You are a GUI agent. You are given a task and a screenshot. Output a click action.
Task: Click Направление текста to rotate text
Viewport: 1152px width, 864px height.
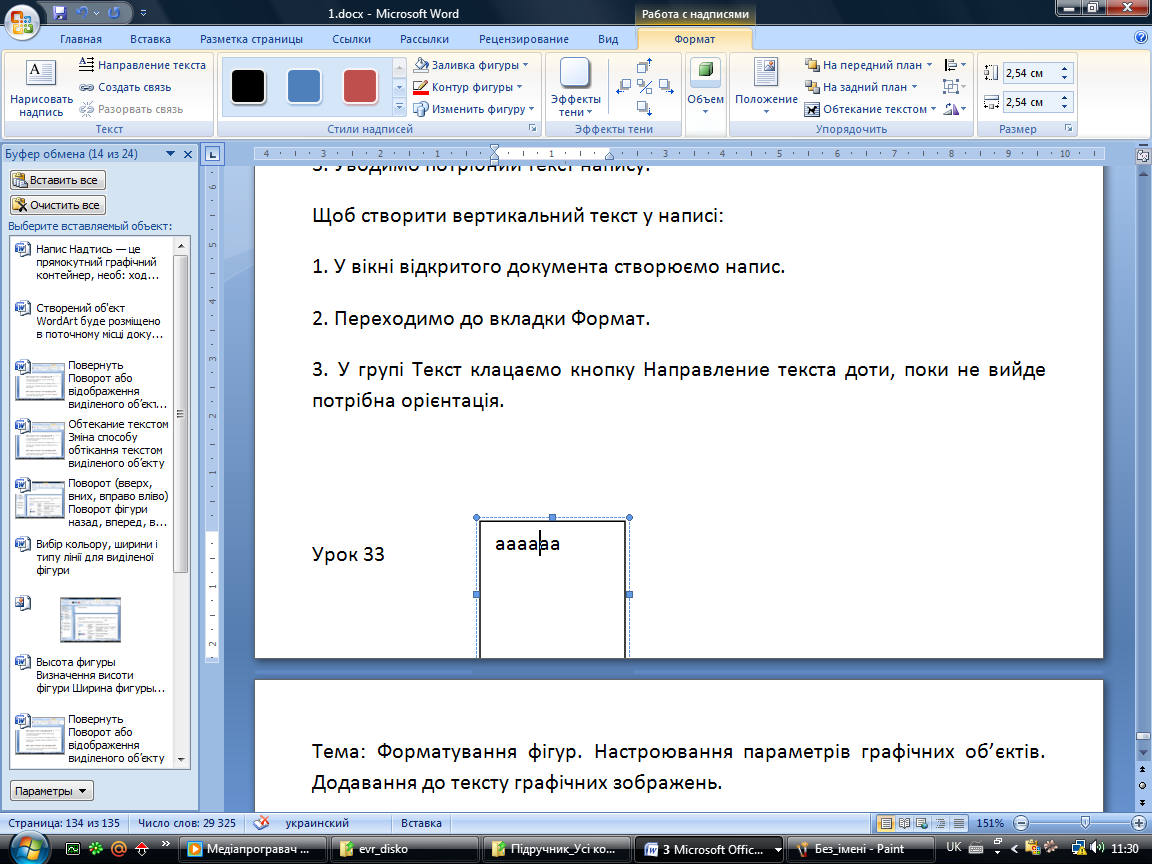[x=143, y=65]
